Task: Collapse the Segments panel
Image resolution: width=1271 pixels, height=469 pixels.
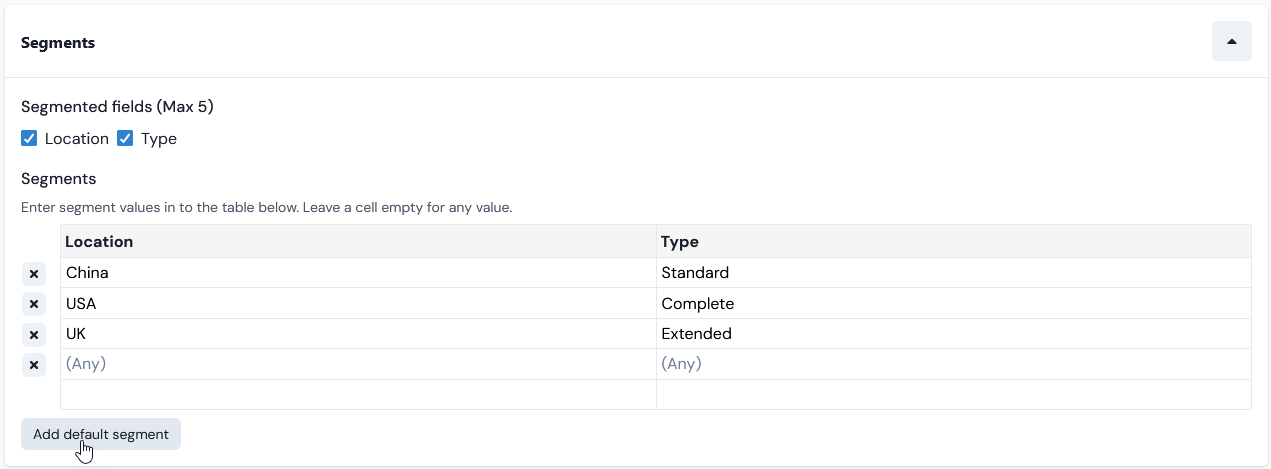Action: click(1231, 42)
